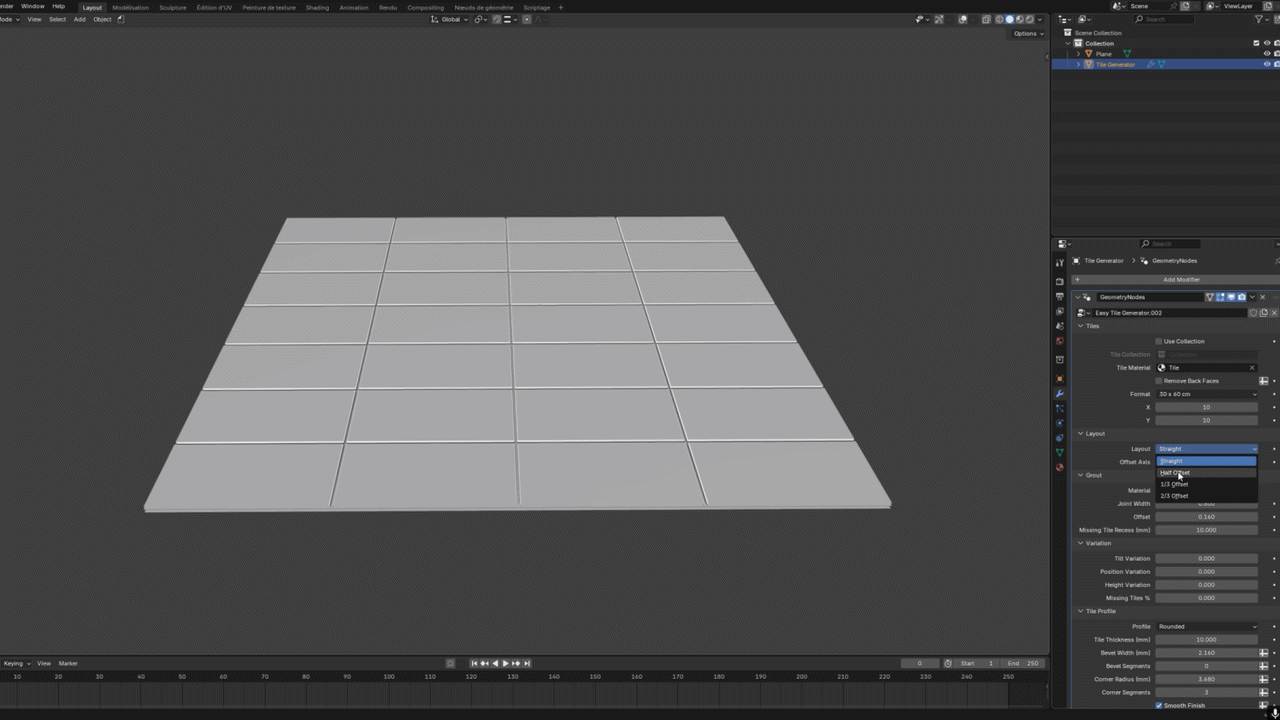Screen dimensions: 1280x720
Task: Adjust the Tilt Variation slider
Action: pos(1207,559)
